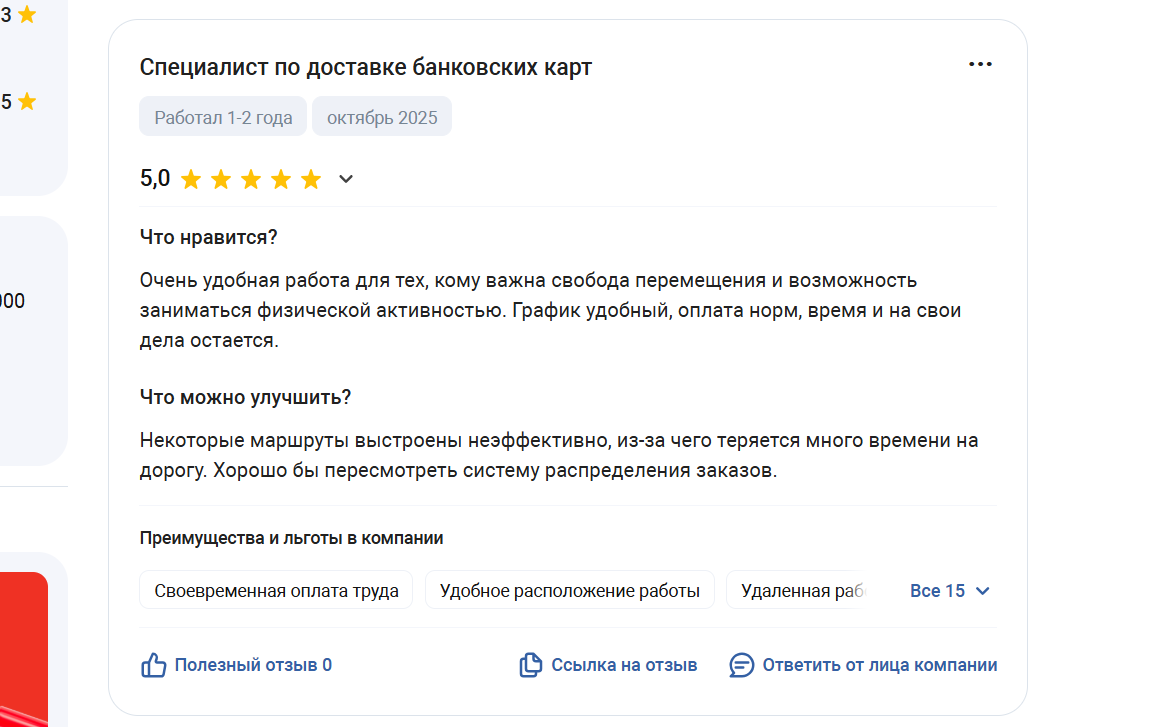Click the third rating star
Viewport: 1169px width, 727px height.
pyautogui.click(x=251, y=180)
